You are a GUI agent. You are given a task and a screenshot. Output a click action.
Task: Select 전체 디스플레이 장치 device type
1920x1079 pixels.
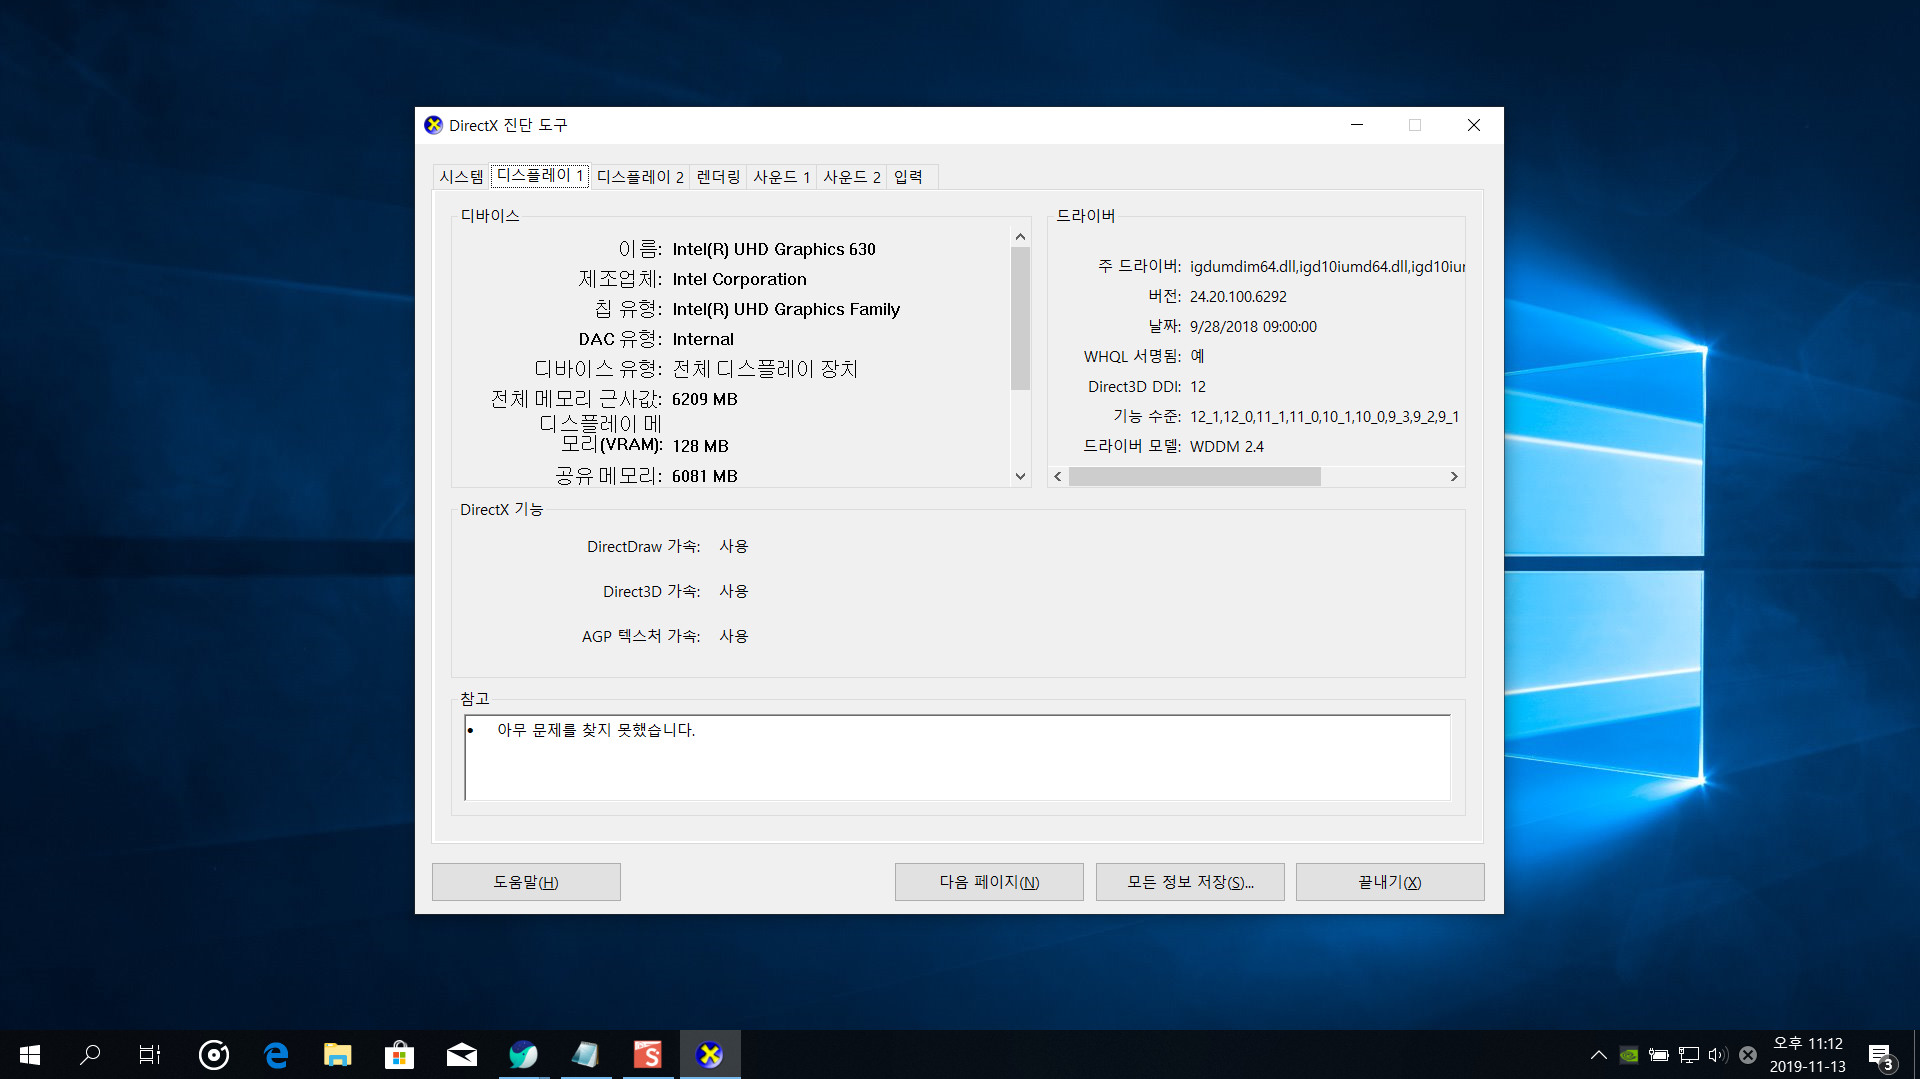tap(765, 369)
